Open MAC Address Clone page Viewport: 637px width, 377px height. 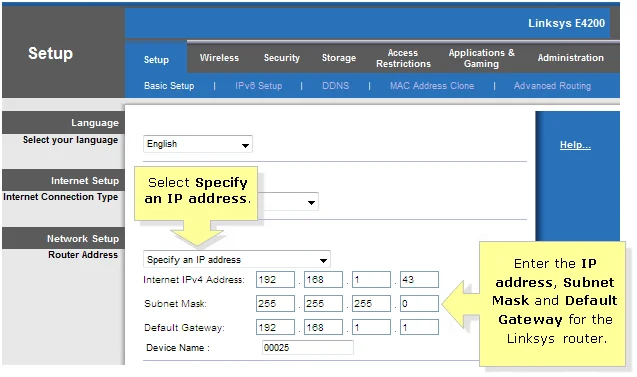pos(432,86)
